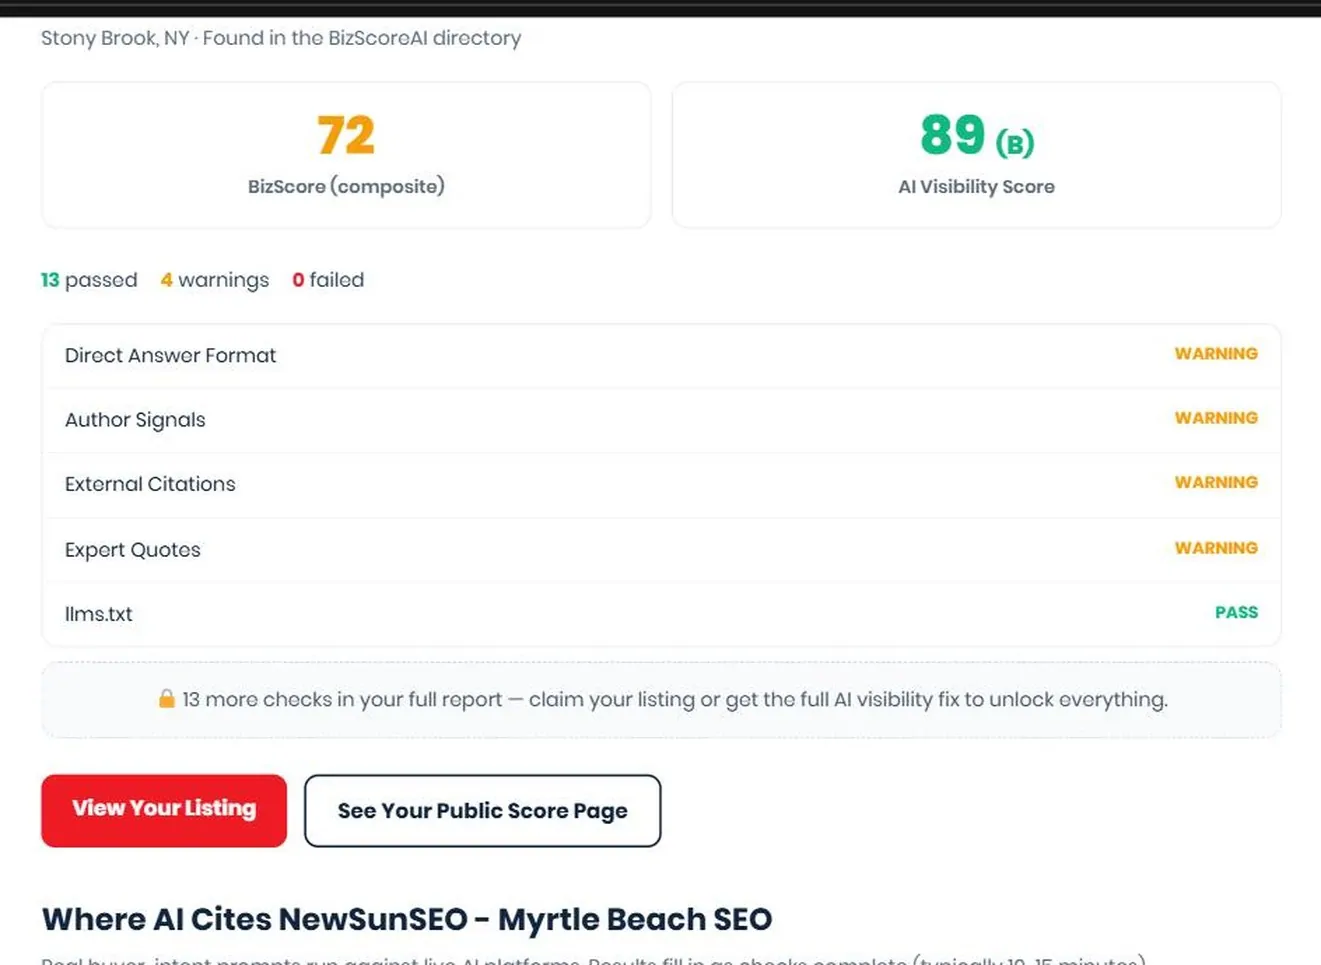Click the Expert Quotes check label
The image size is (1321, 965).
tap(133, 549)
